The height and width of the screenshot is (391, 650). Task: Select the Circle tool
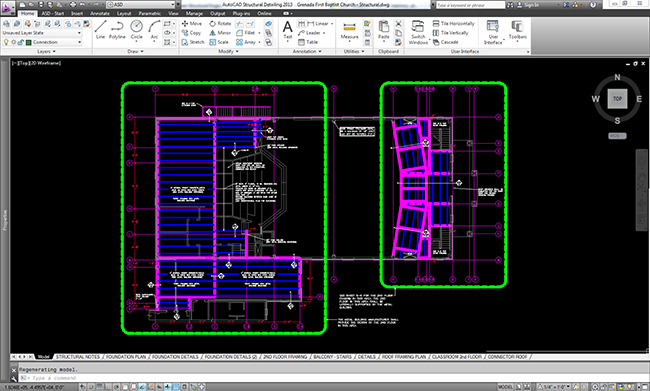136,29
